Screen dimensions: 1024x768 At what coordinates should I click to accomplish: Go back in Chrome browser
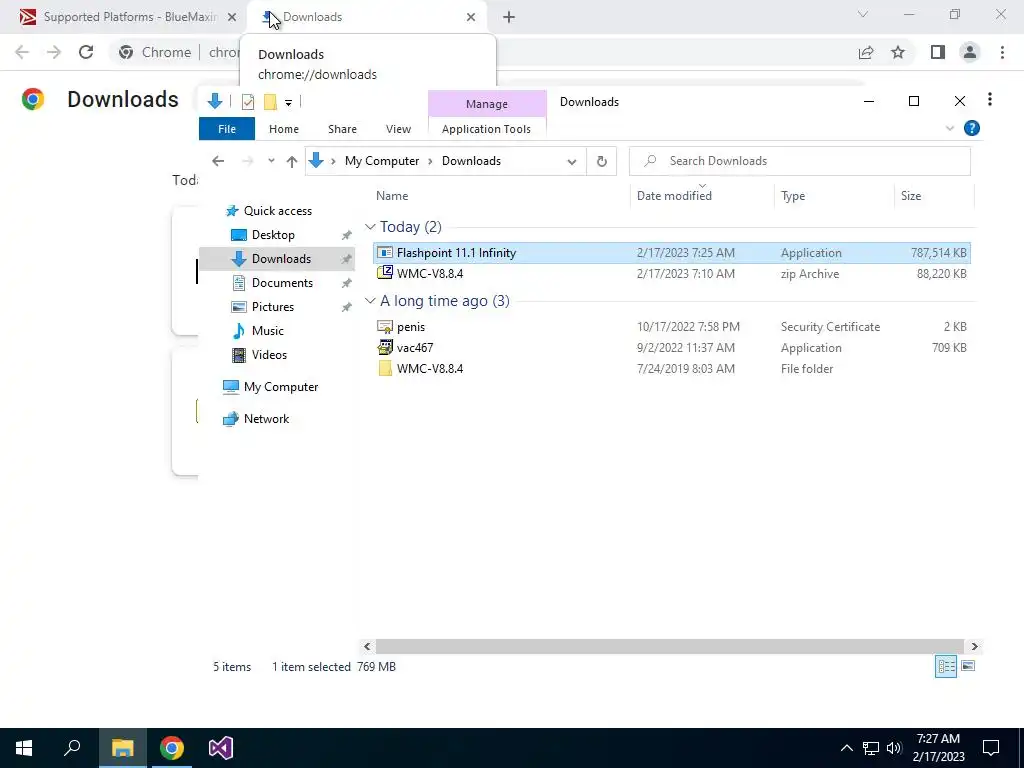click(x=22, y=52)
